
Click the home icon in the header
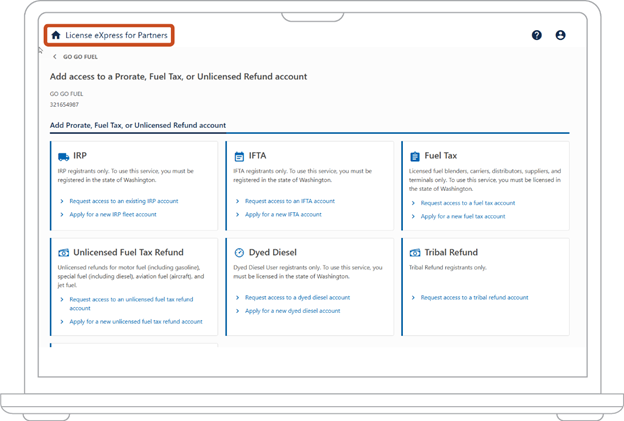pyautogui.click(x=56, y=35)
